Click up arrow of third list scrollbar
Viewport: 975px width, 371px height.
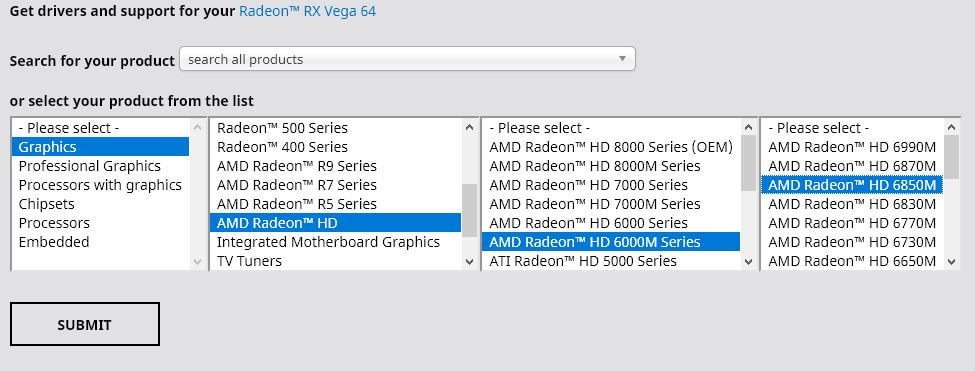click(749, 127)
